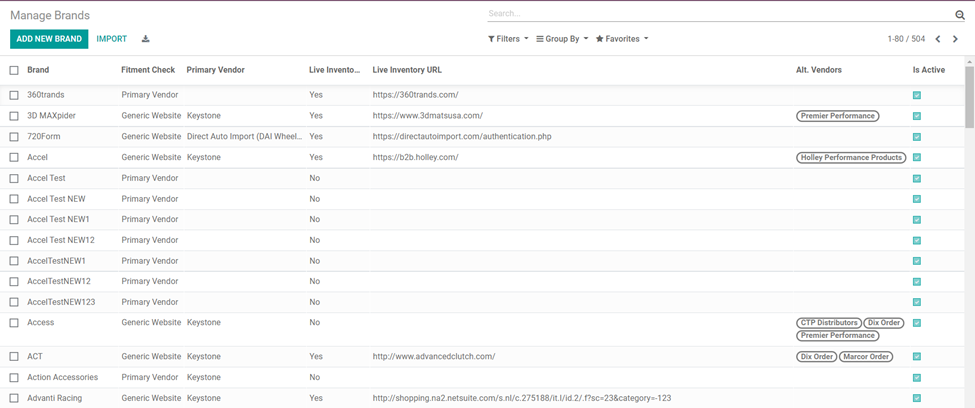Open the AccelTestNEW123 brand
Screen dimensions: 975x408
(61, 302)
